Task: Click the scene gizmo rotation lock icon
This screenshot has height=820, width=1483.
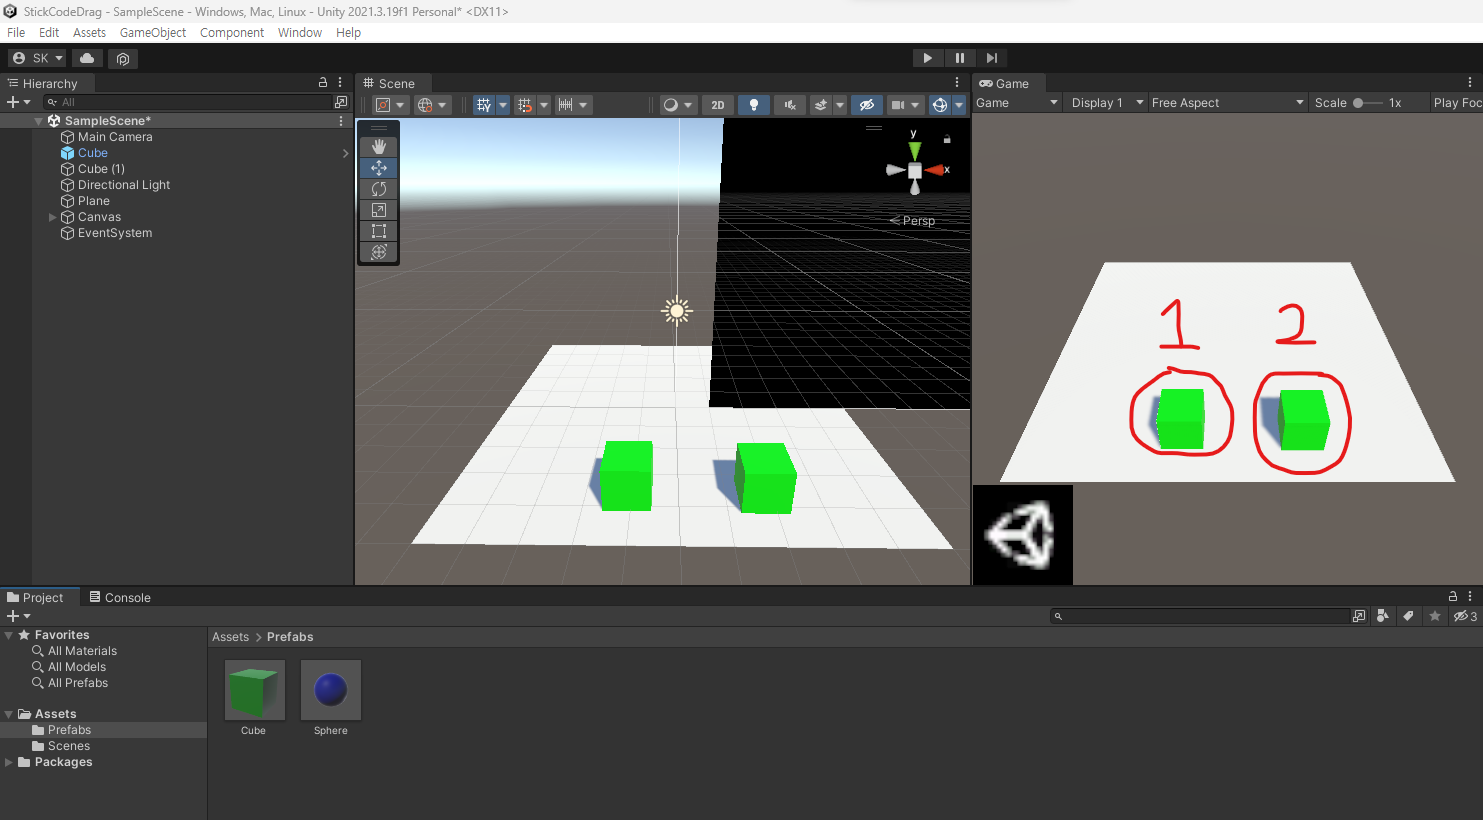Action: click(947, 139)
